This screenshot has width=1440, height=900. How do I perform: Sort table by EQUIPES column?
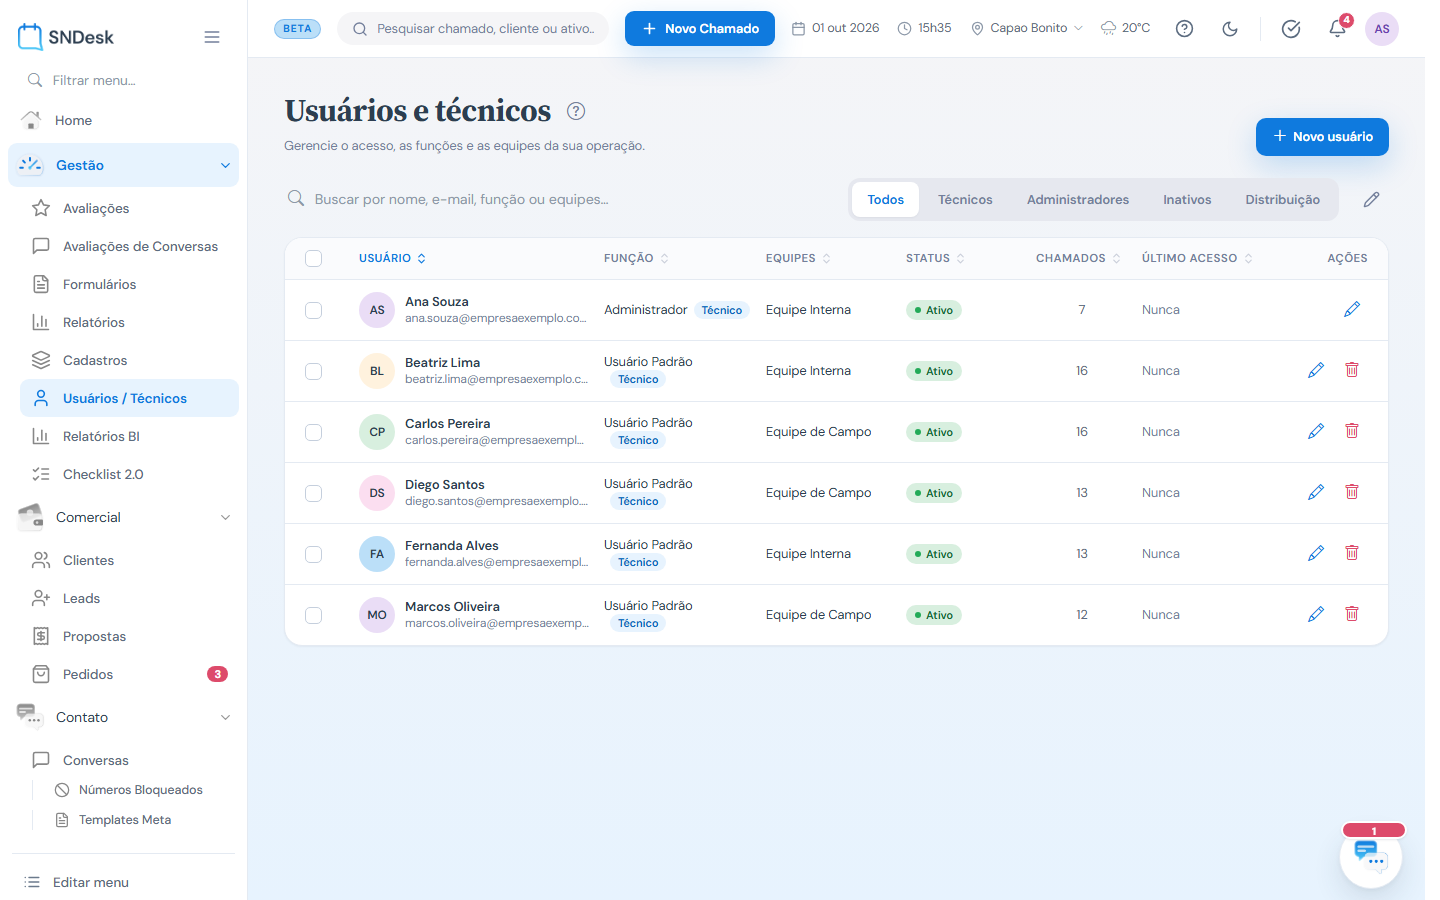tap(798, 258)
